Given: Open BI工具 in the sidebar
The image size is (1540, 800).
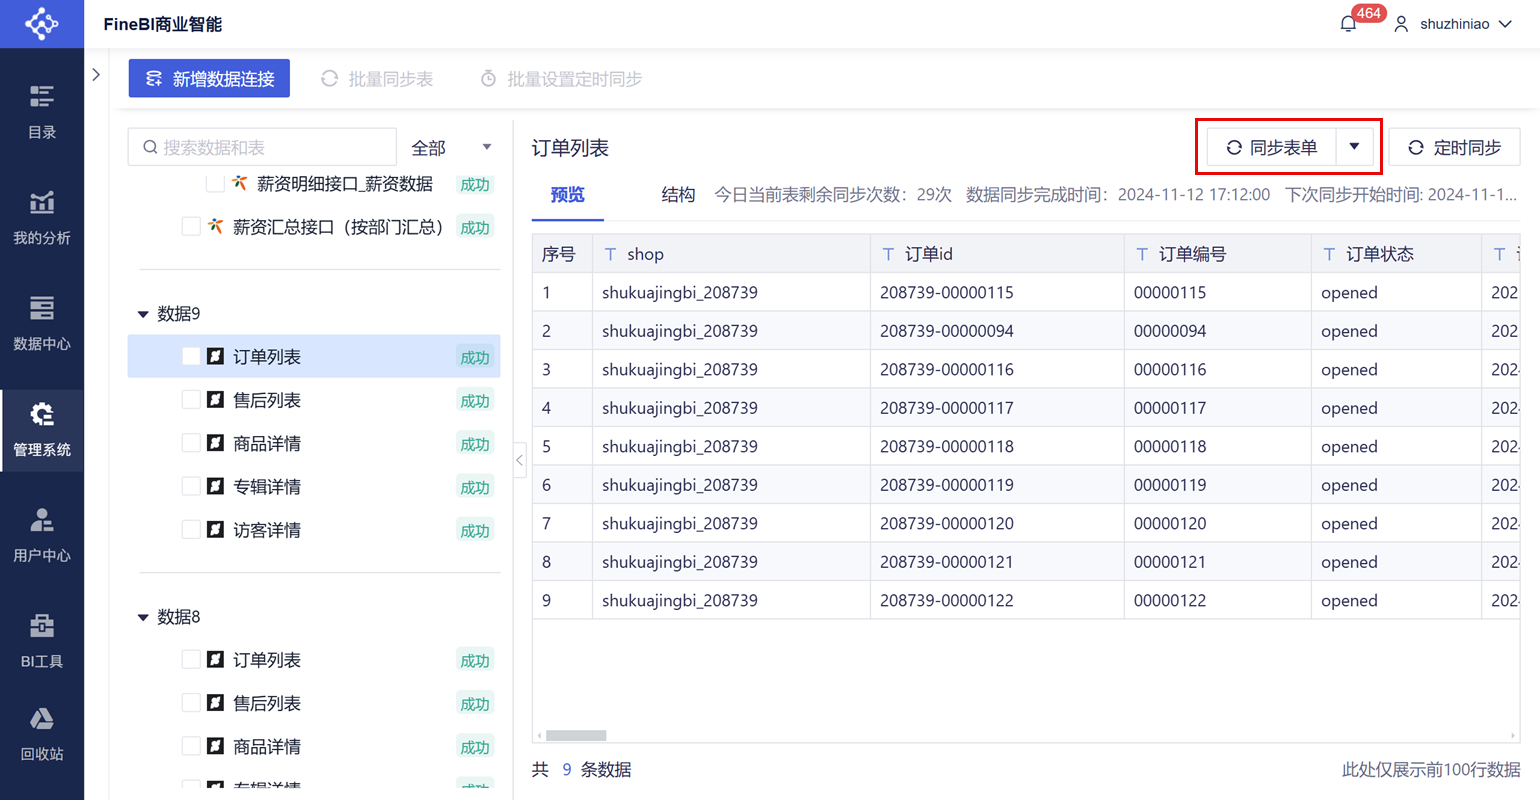Looking at the screenshot, I should pos(42,640).
